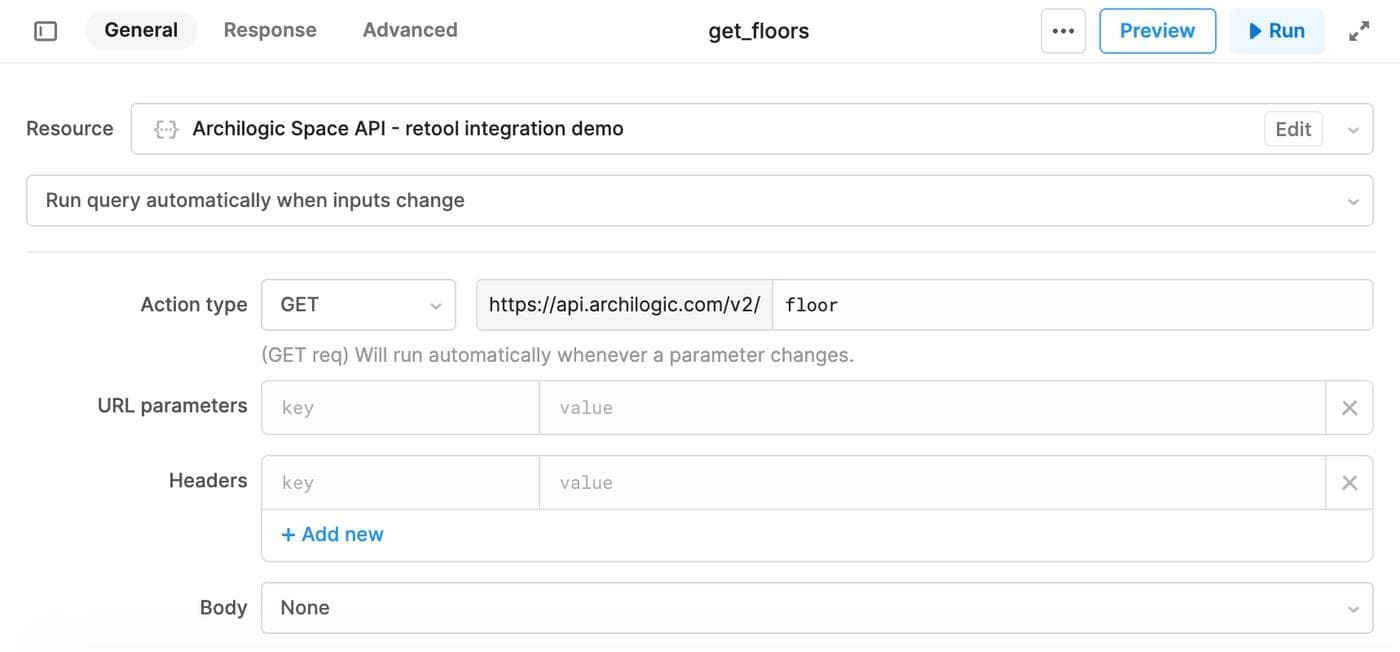Image resolution: width=1400 pixels, height=652 pixels.
Task: Edit the Archilogic Space API resource
Action: point(1293,129)
